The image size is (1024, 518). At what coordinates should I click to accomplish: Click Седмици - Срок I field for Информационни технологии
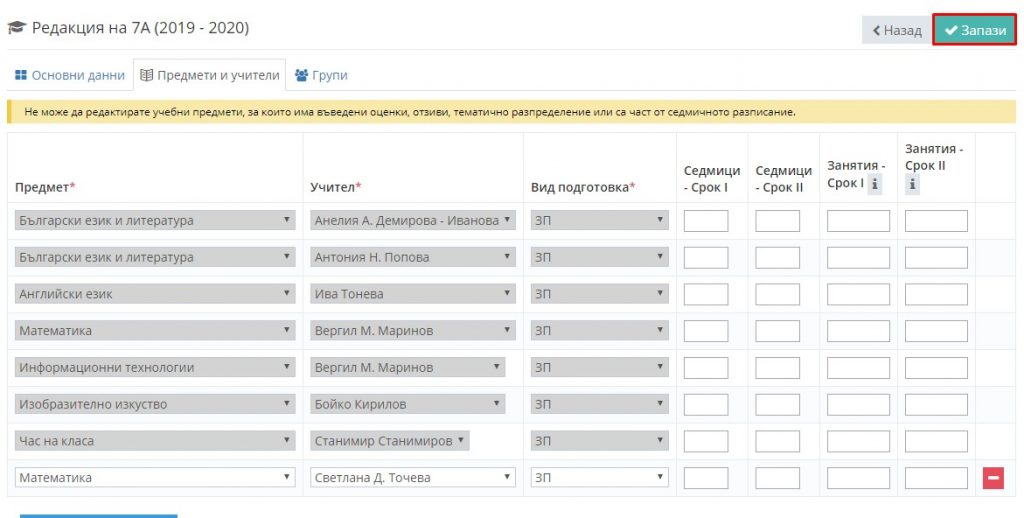pos(706,368)
